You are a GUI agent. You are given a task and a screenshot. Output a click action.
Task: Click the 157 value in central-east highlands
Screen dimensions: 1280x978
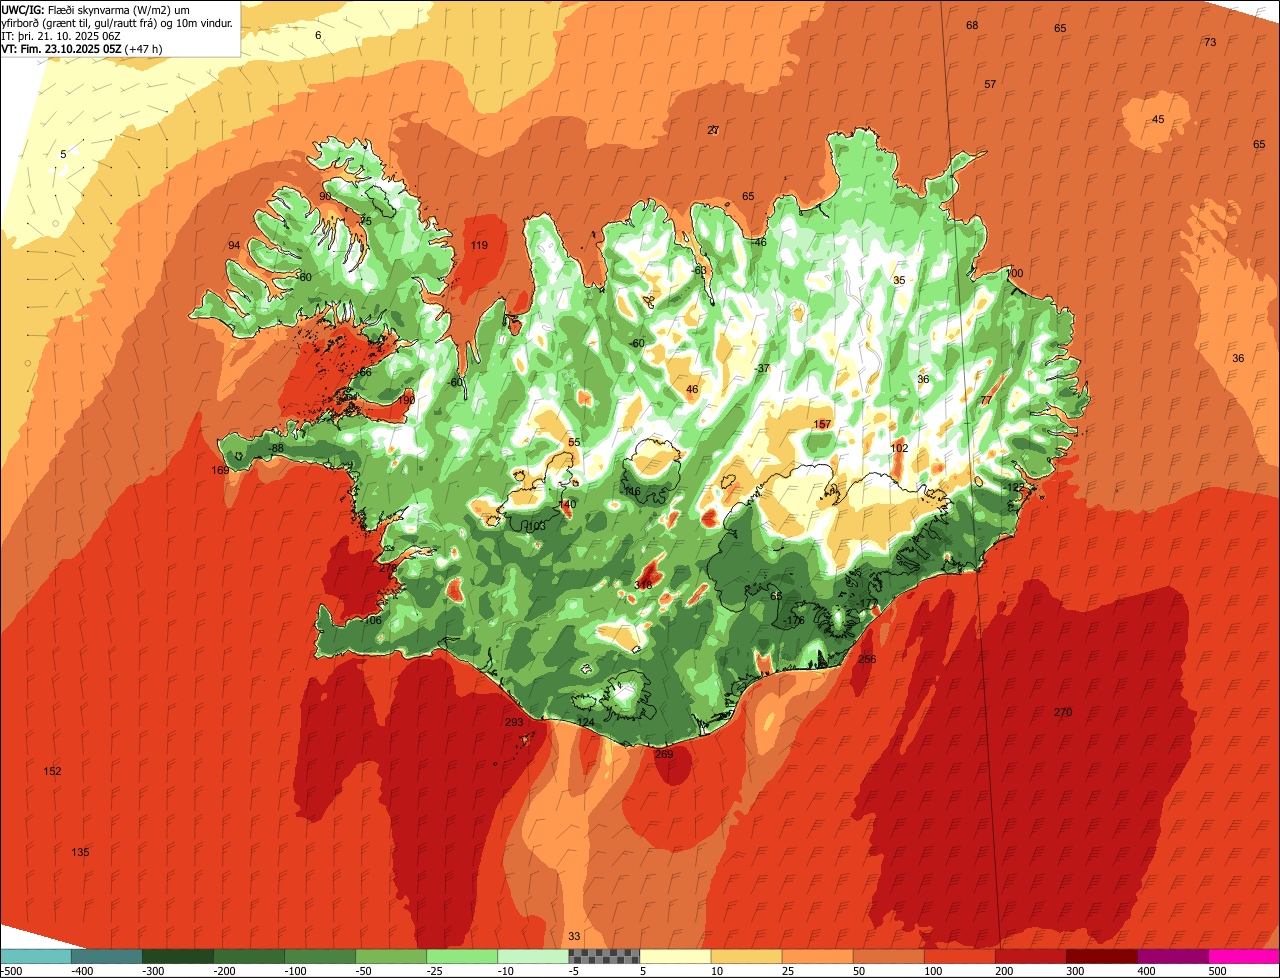822,424
